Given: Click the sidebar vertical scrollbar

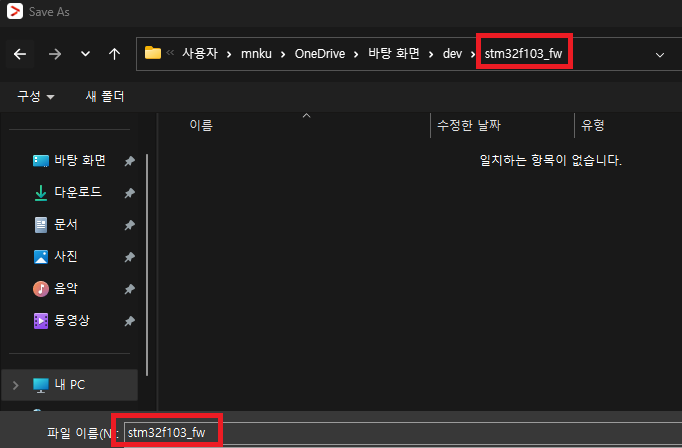Looking at the screenshot, I should pyautogui.click(x=147, y=264).
